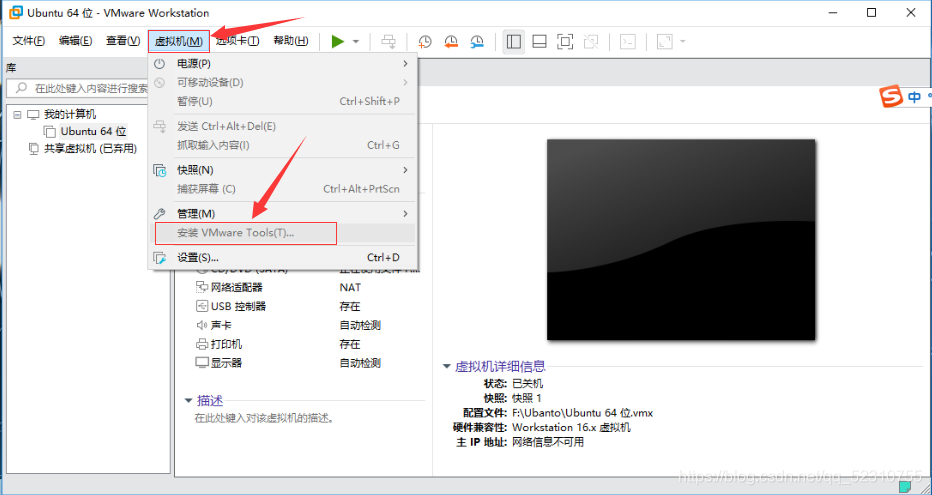Click the VMware Workstation title bar icon
The width and height of the screenshot is (932, 495).
[16, 12]
